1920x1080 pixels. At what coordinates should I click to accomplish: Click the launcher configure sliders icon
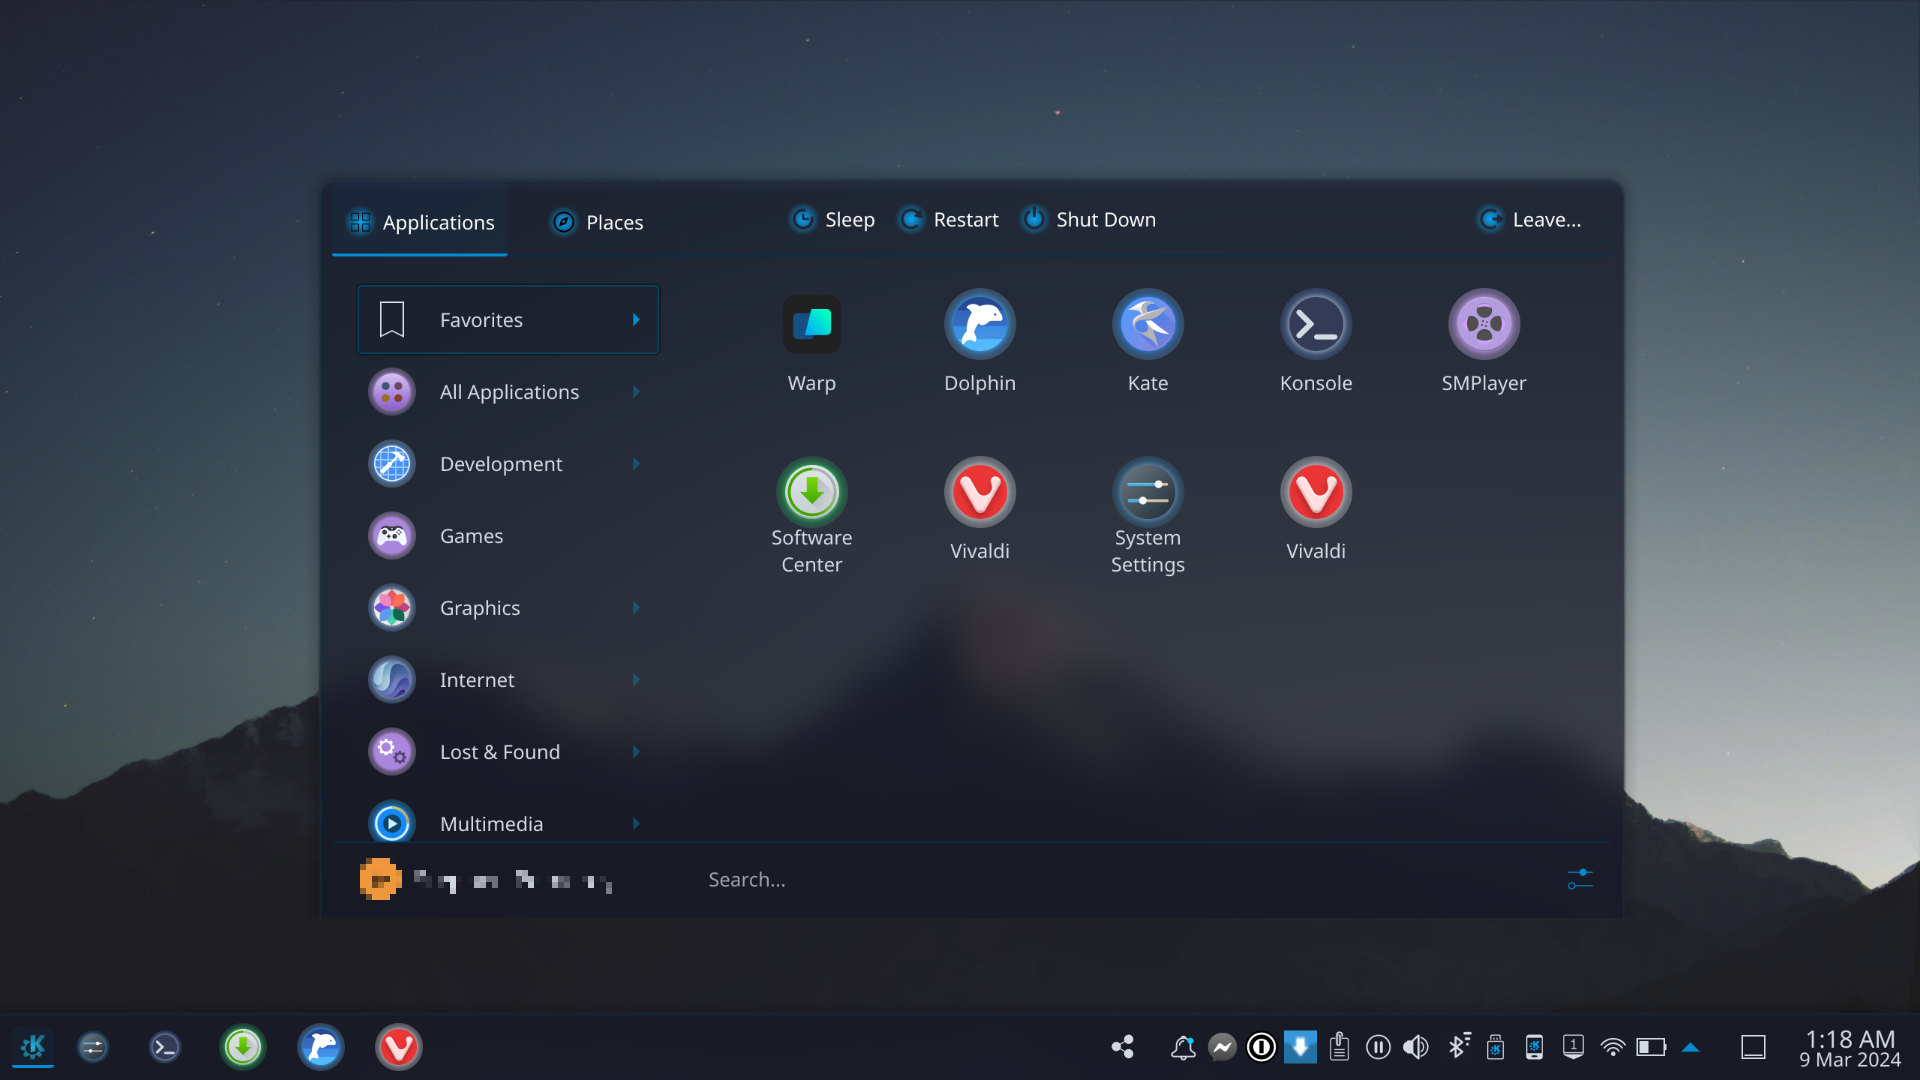(1579, 880)
